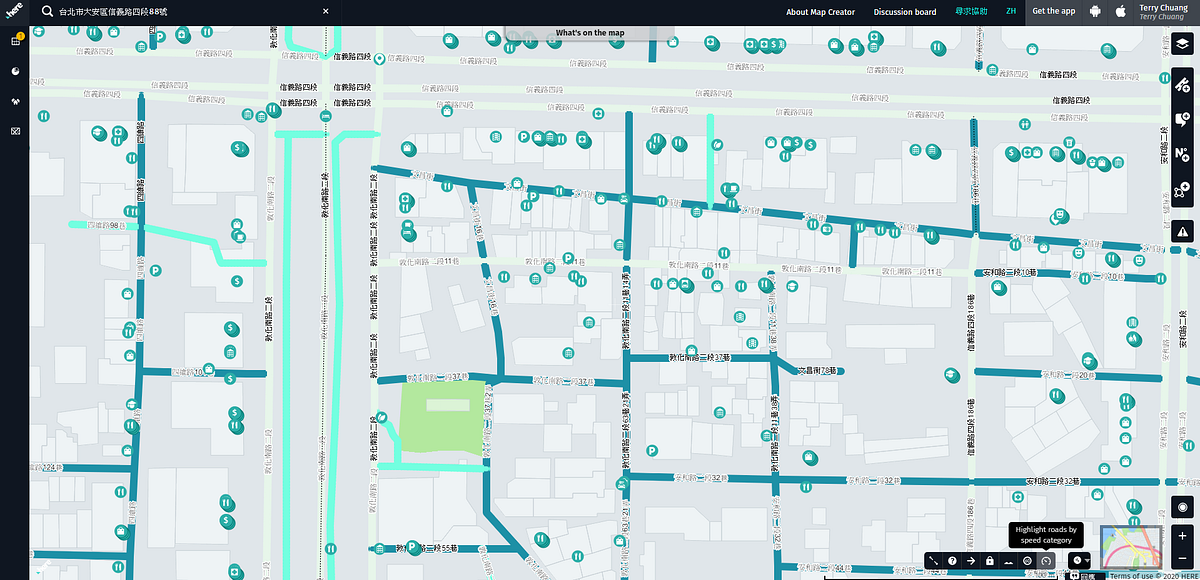1200x580 pixels.
Task: Open the Discussion board menu item
Action: tap(904, 12)
